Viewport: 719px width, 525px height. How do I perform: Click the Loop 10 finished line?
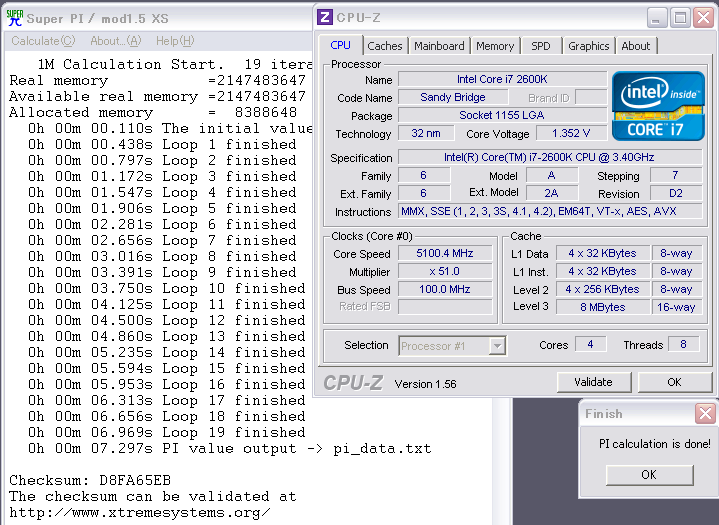[x=166, y=288]
